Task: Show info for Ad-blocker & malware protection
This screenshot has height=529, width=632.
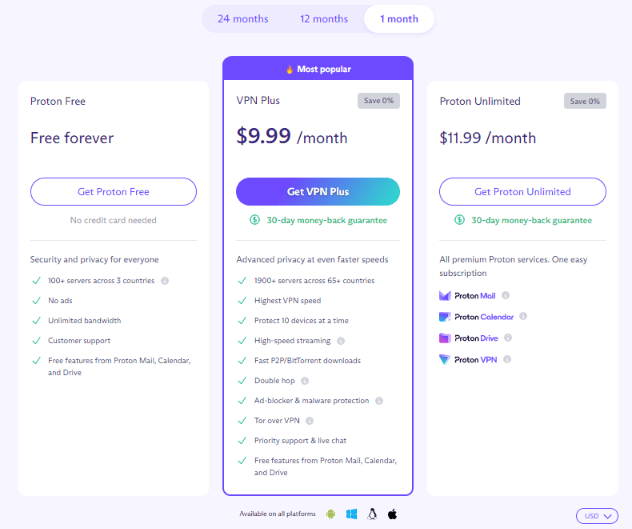Action: 379,401
